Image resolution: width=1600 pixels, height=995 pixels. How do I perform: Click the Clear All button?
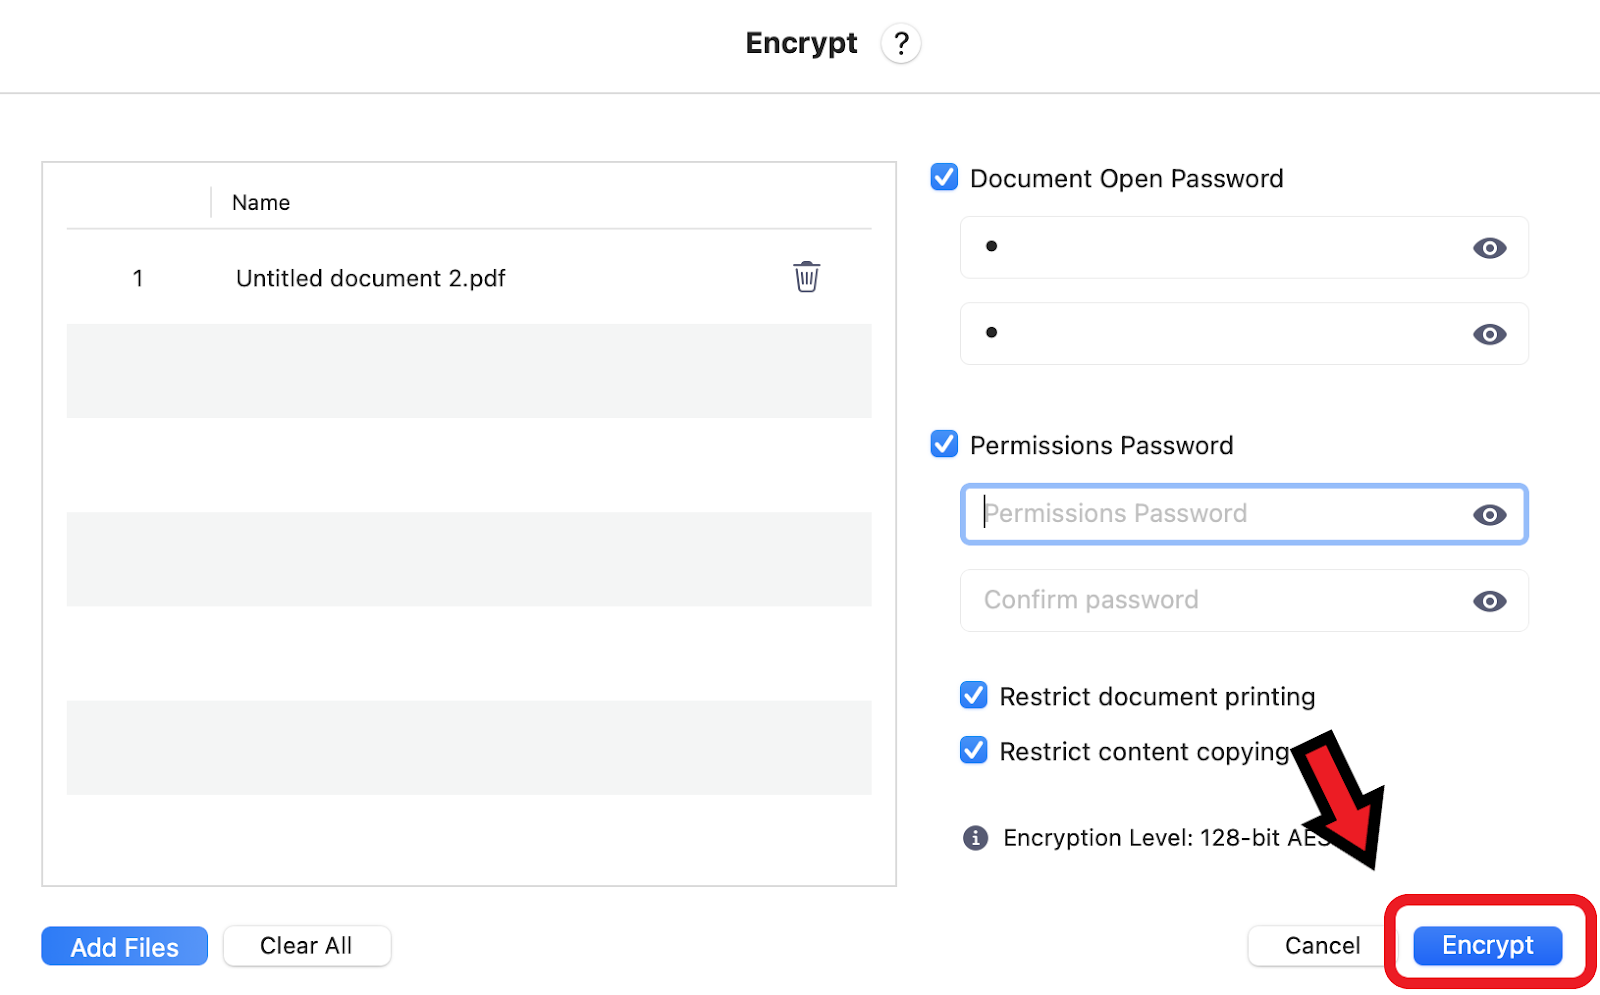coord(306,946)
